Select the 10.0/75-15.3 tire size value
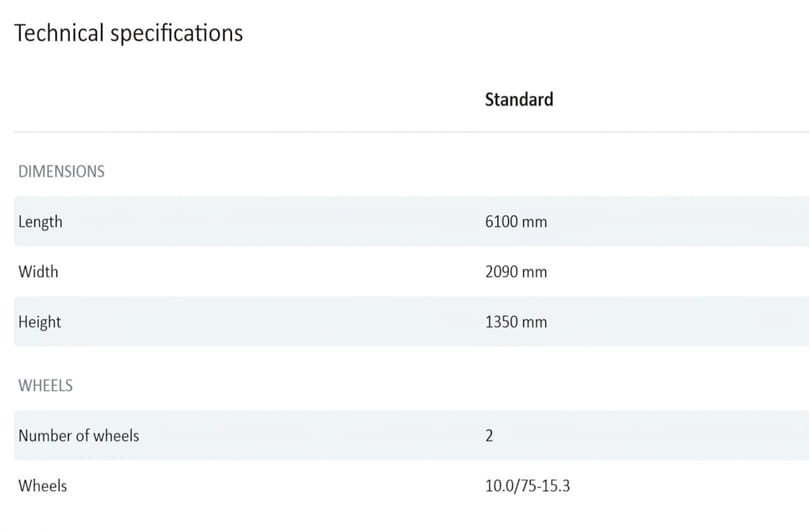The width and height of the screenshot is (809, 529). 527,486
